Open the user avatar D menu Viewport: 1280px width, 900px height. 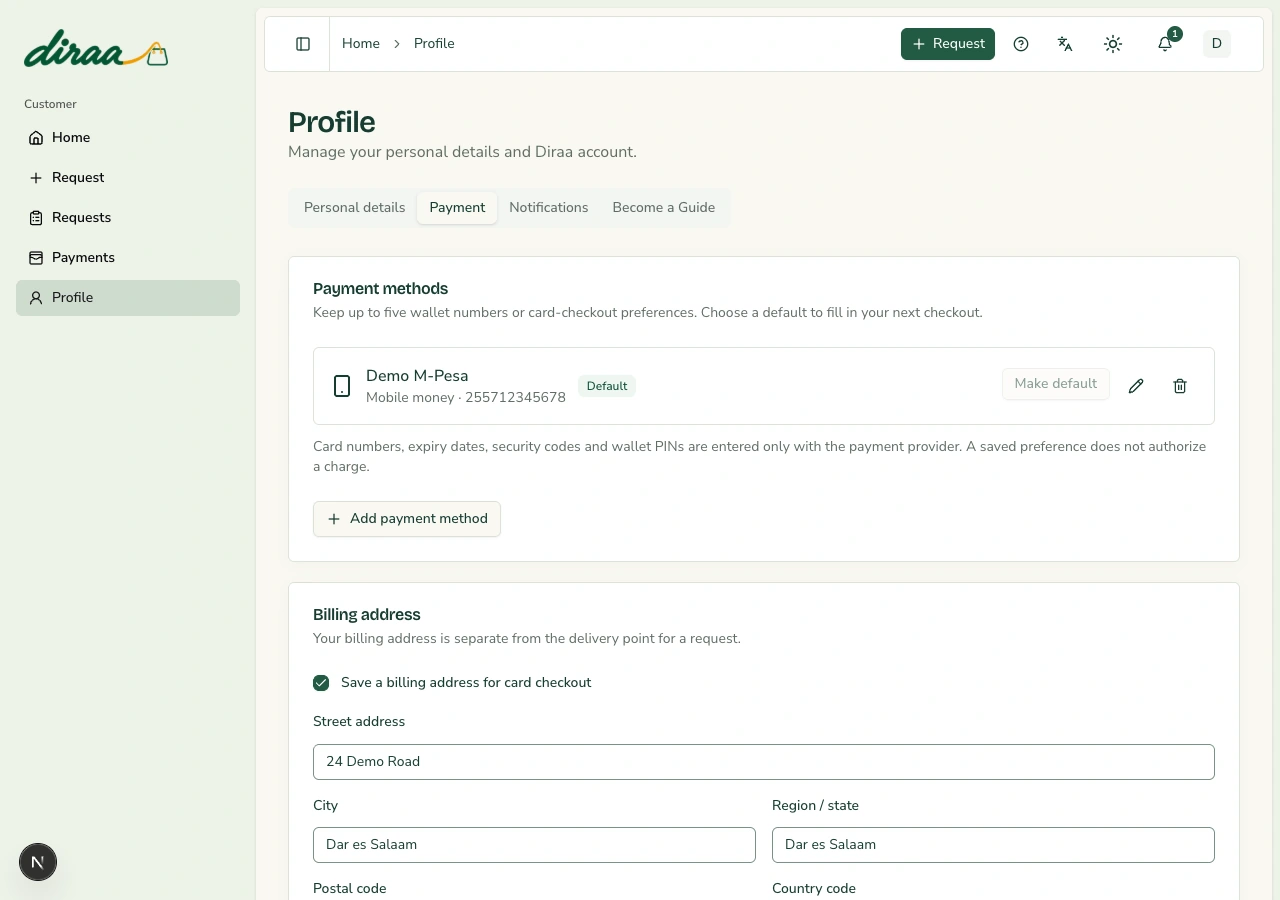coord(1217,44)
